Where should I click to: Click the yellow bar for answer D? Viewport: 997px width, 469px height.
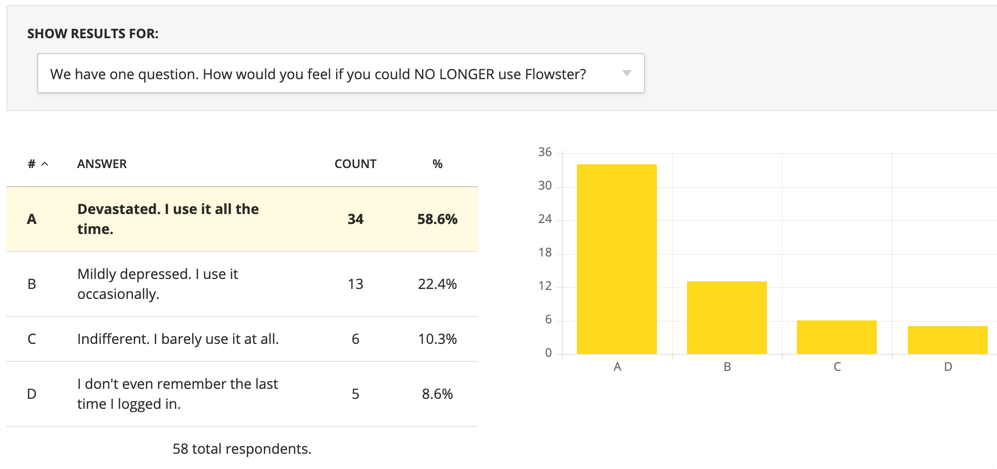[x=947, y=340]
